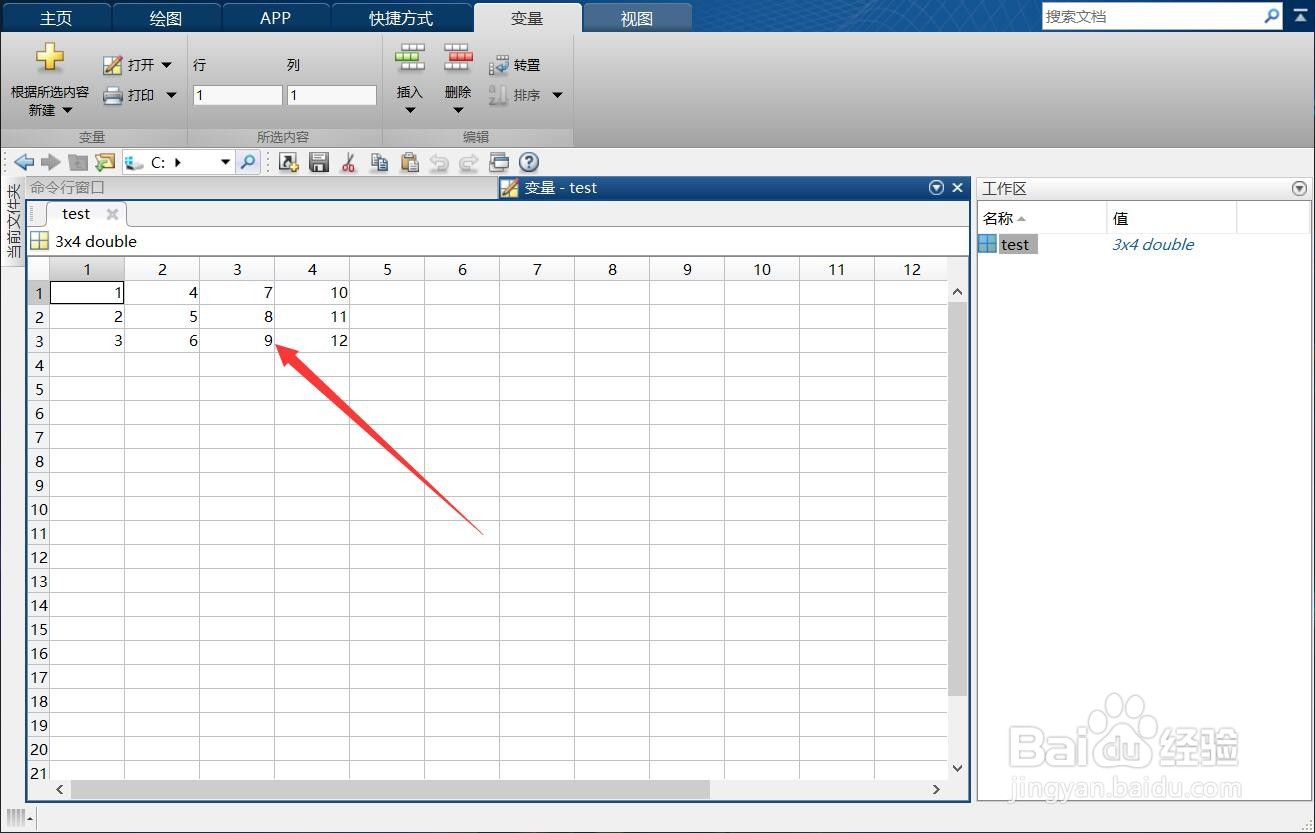This screenshot has height=833, width=1315.
Task: Click the test variable grid icon in Workspace
Action: tap(988, 244)
